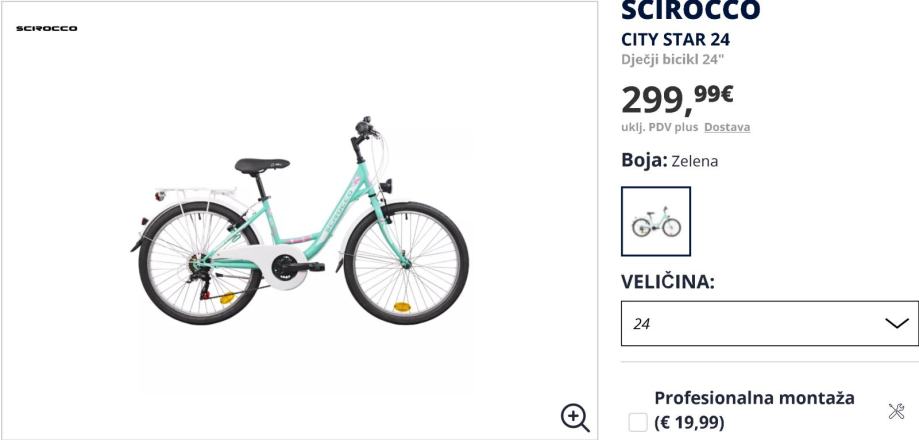
Task: Select the value 24 shown in size box
Action: (642, 324)
